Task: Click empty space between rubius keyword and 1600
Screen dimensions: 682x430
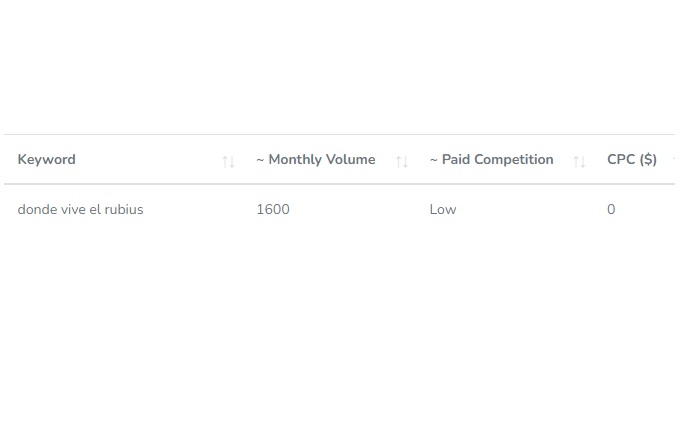Action: click(198, 210)
